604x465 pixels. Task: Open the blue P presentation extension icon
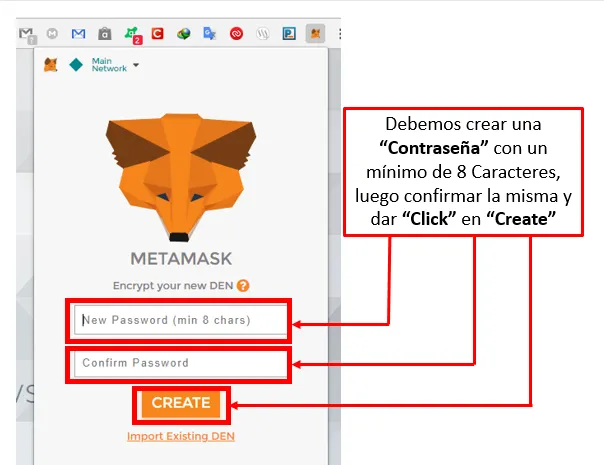click(289, 34)
